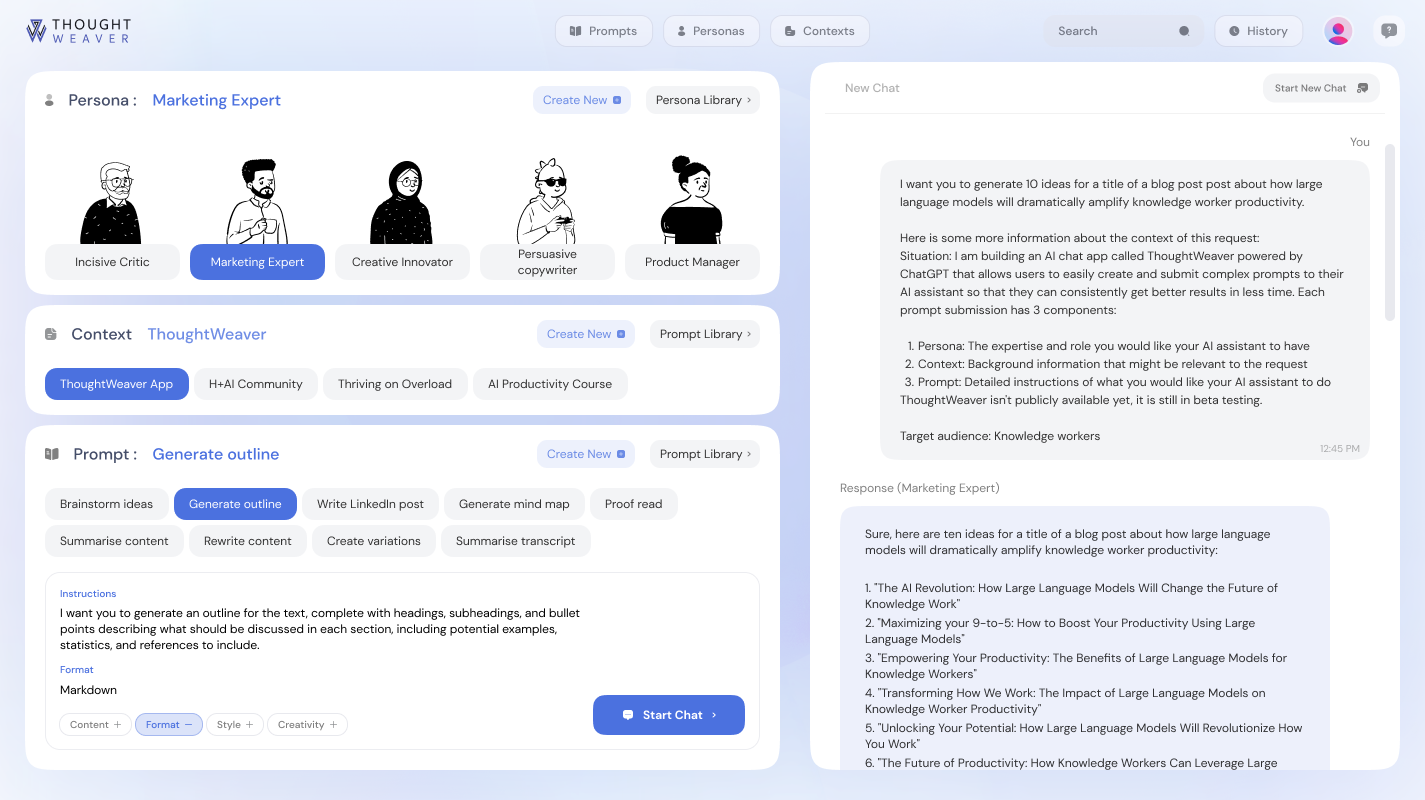
Task: Click the search magnifier icon
Action: point(1184,31)
